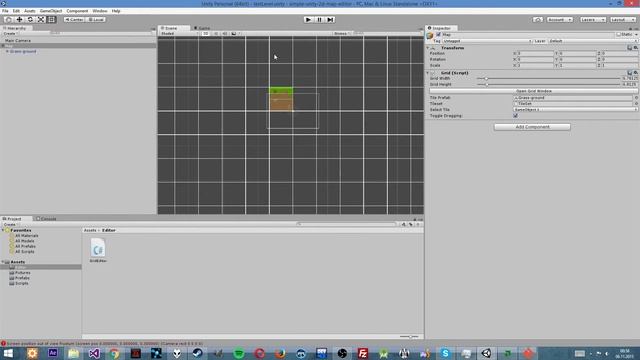The image size is (640, 360).
Task: Select the Pictures folder in Assets
Action: pyautogui.click(x=22, y=273)
